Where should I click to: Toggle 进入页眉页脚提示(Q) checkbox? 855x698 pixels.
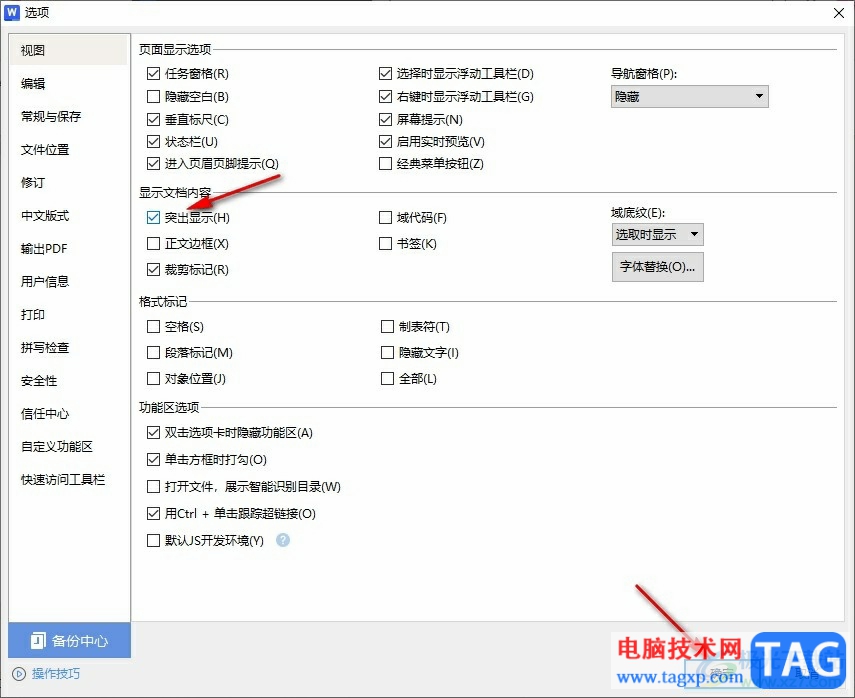click(153, 163)
